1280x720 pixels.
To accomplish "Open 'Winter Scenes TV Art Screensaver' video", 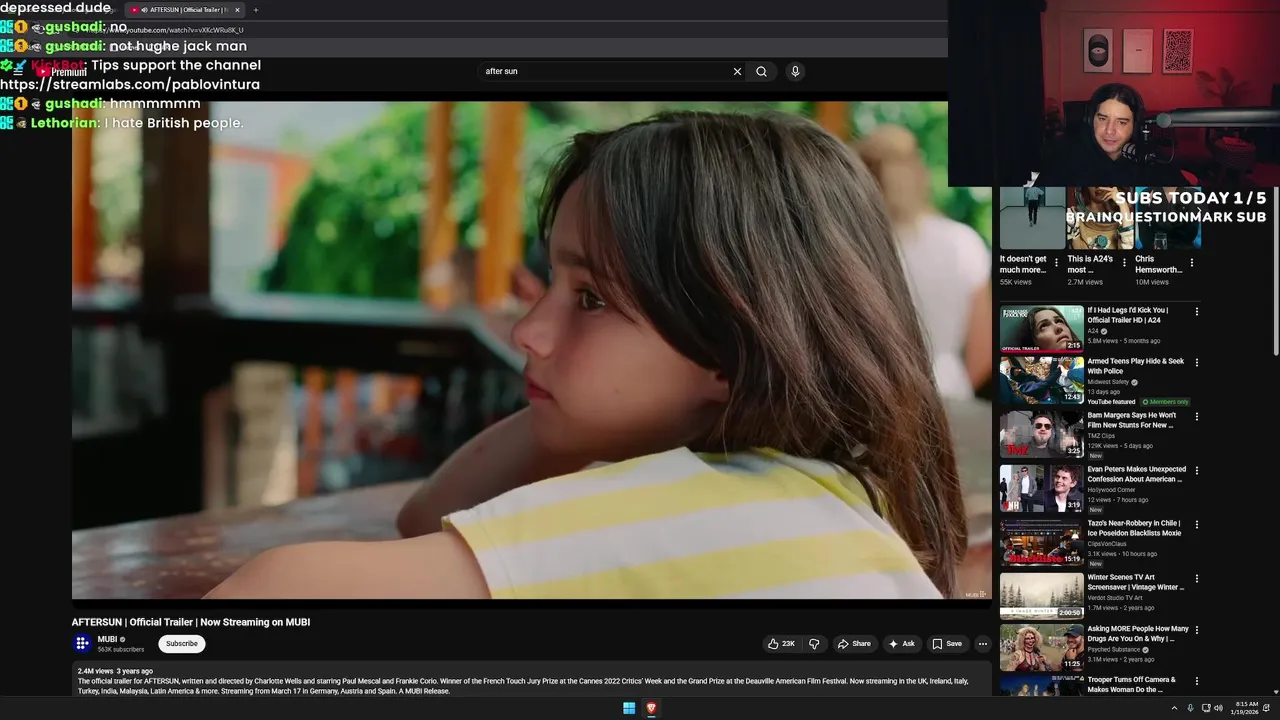I will click(1135, 582).
